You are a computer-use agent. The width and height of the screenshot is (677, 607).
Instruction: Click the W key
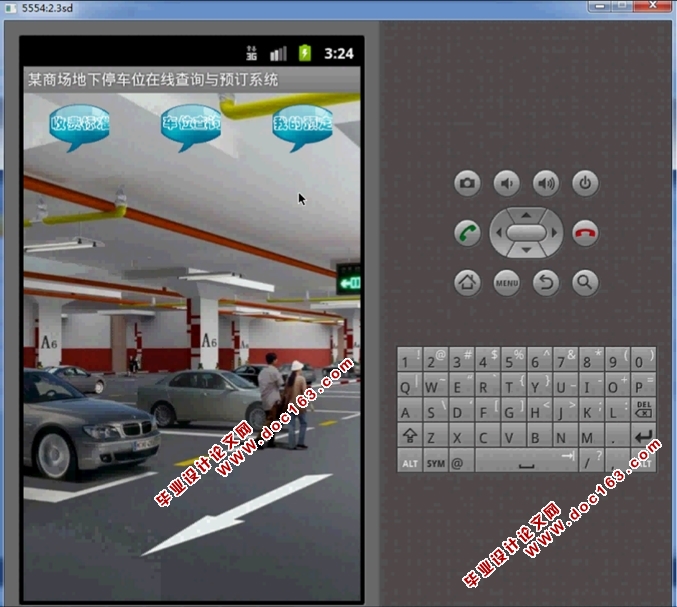coord(436,384)
